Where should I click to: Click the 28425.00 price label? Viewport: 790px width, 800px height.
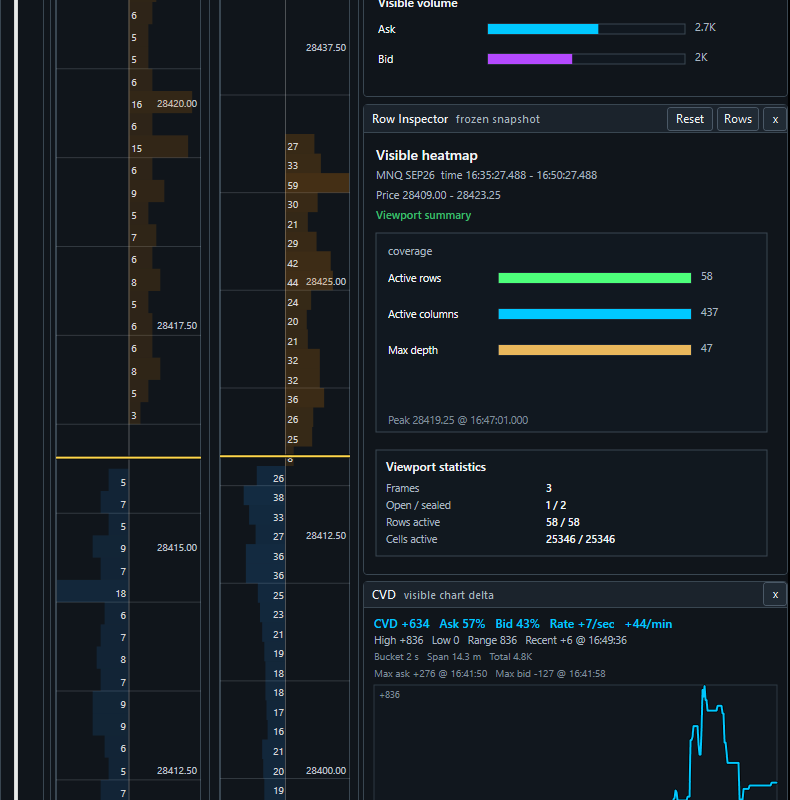326,282
